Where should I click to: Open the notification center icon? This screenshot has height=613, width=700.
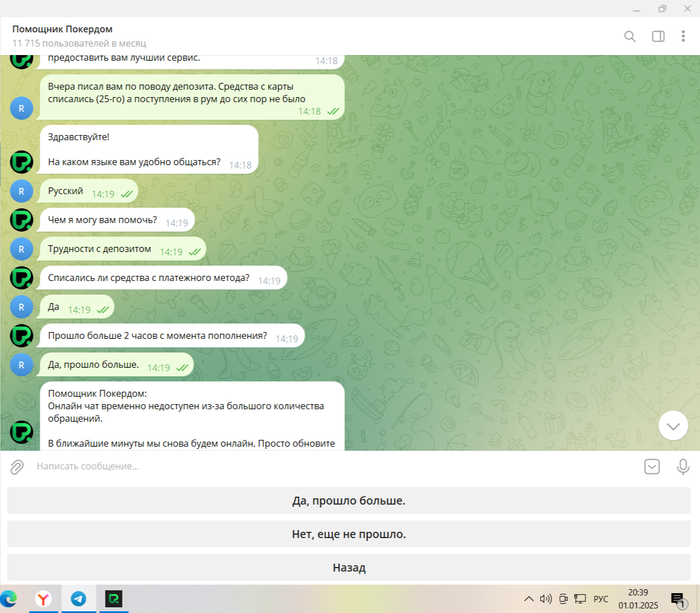pyautogui.click(x=678, y=600)
